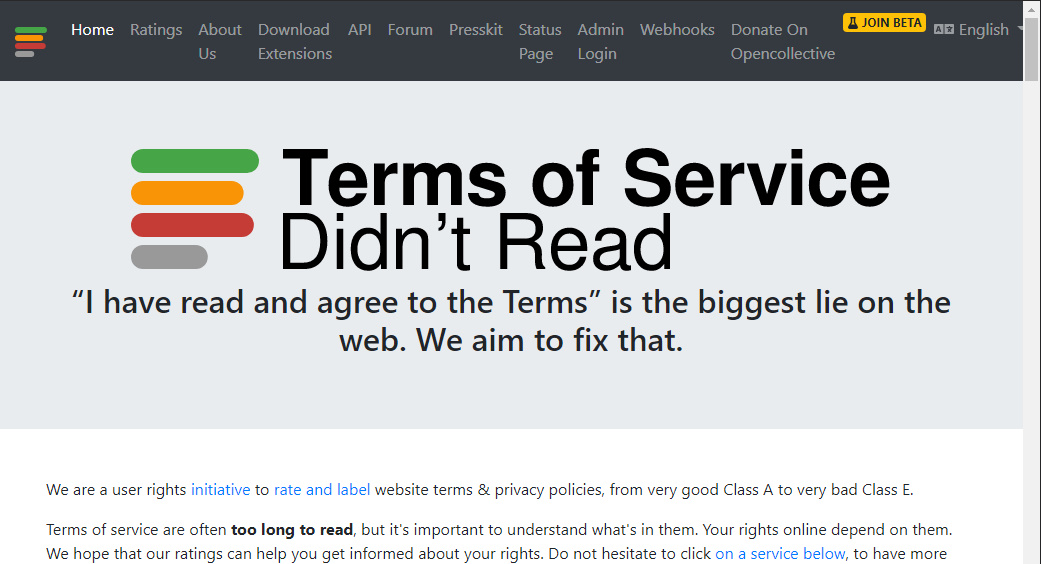Follow the 'initiative' link
This screenshot has height=564, width=1041.
coord(220,490)
